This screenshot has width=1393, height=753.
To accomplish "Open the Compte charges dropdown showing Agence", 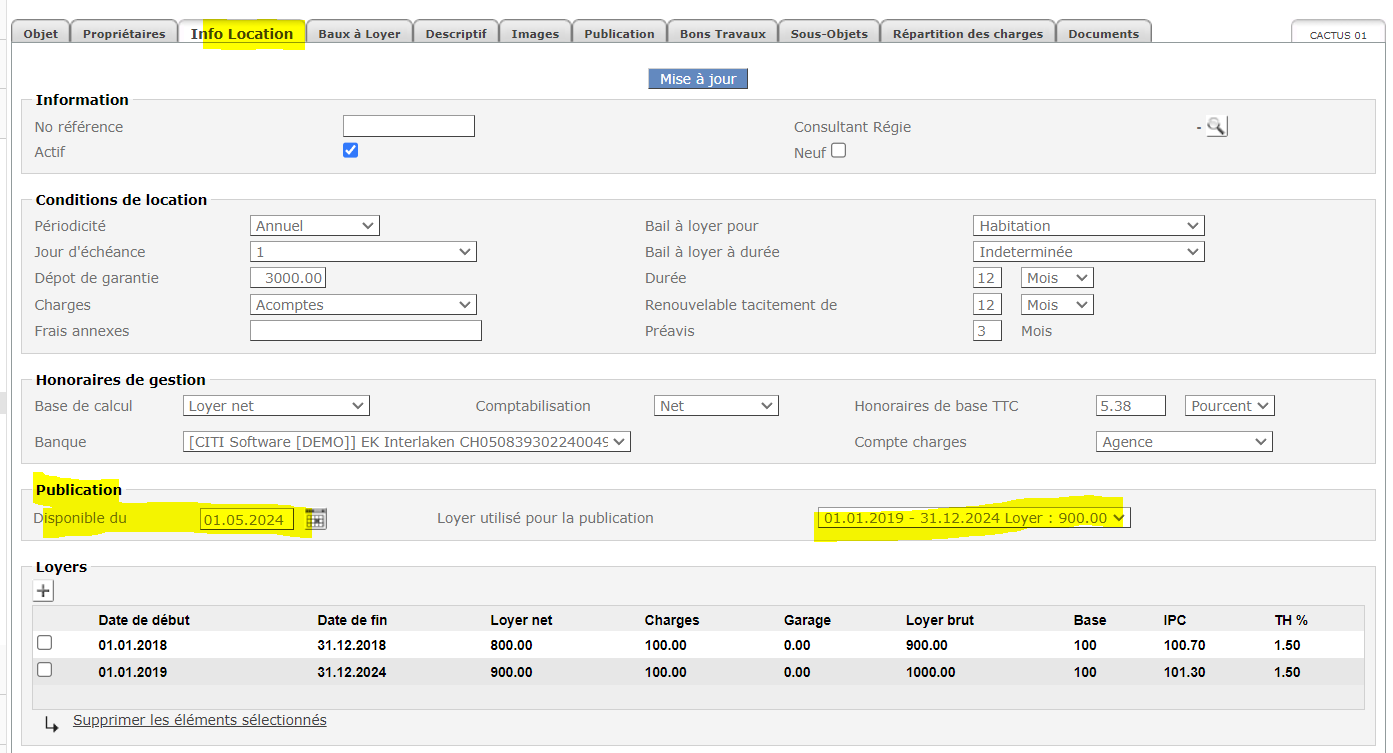I will pyautogui.click(x=1184, y=442).
